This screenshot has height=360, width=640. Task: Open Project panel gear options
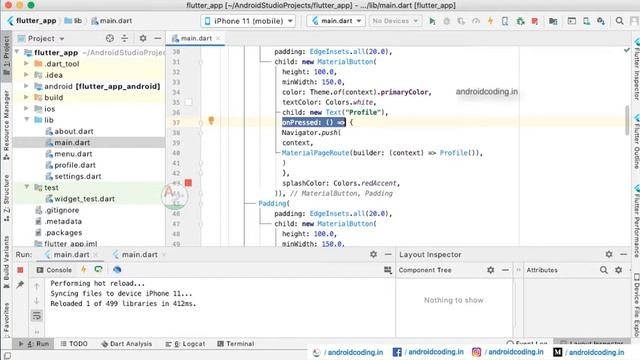[x=142, y=38]
